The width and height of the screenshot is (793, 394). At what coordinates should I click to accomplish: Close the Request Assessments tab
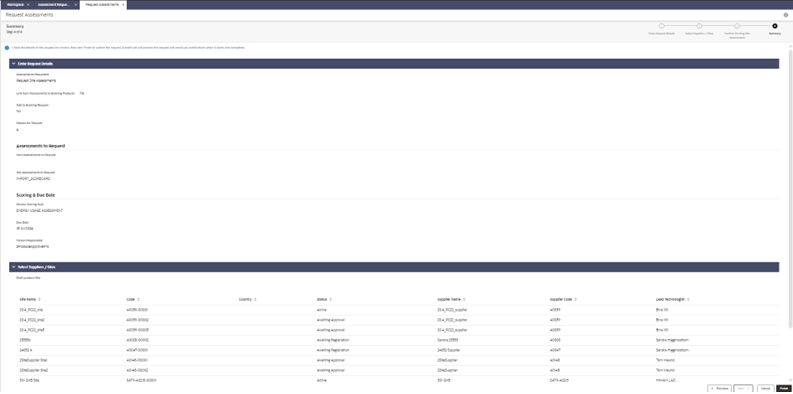[123, 5]
